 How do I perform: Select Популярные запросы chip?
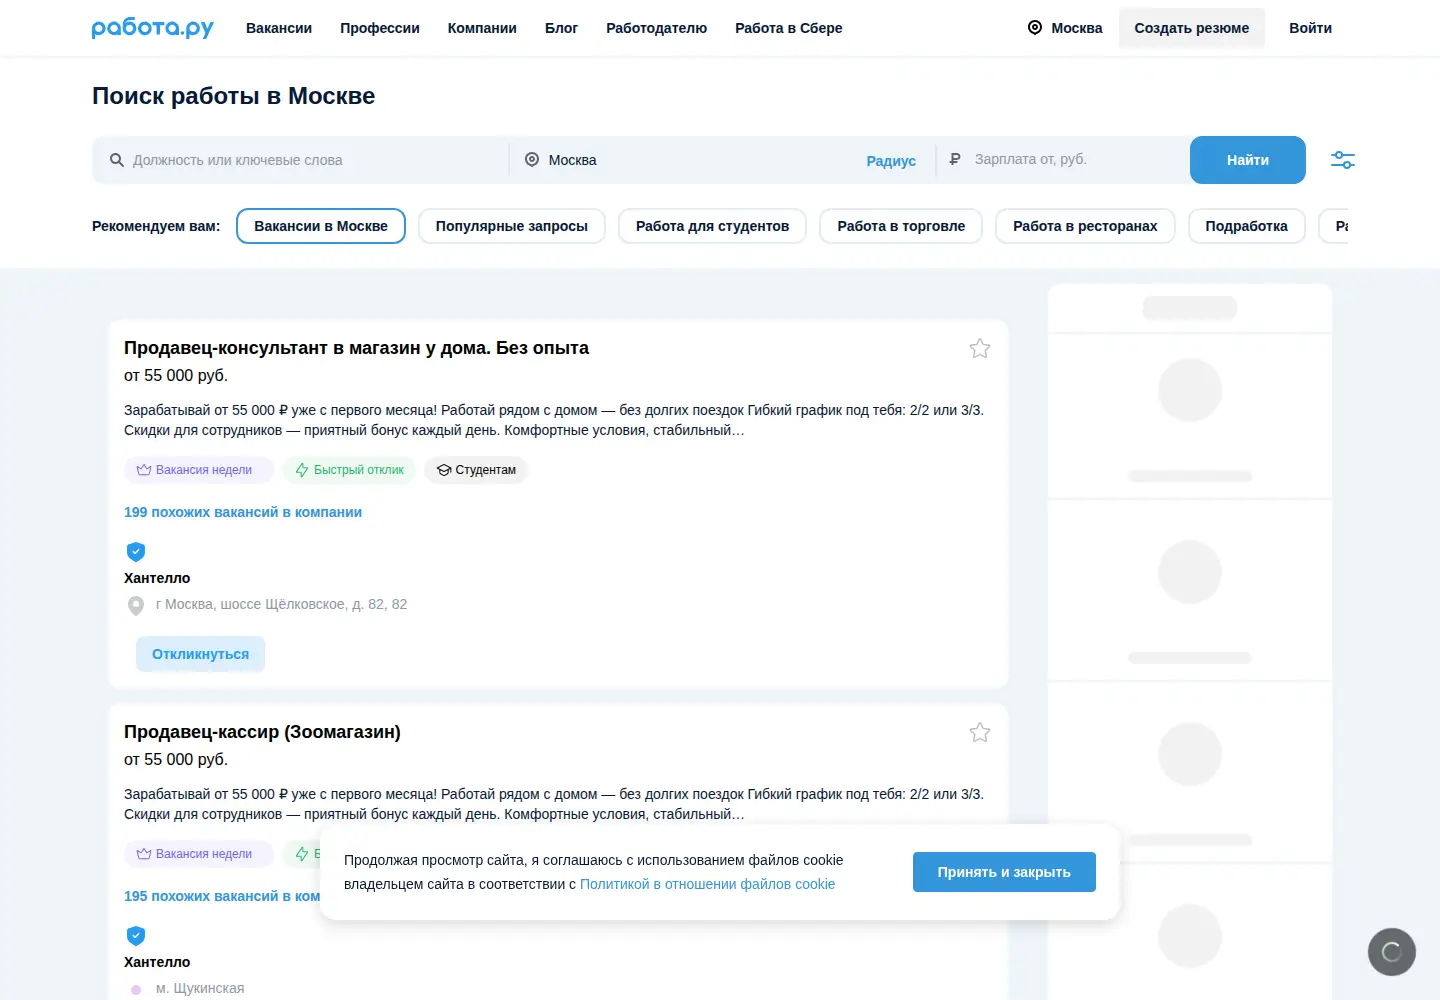512,226
